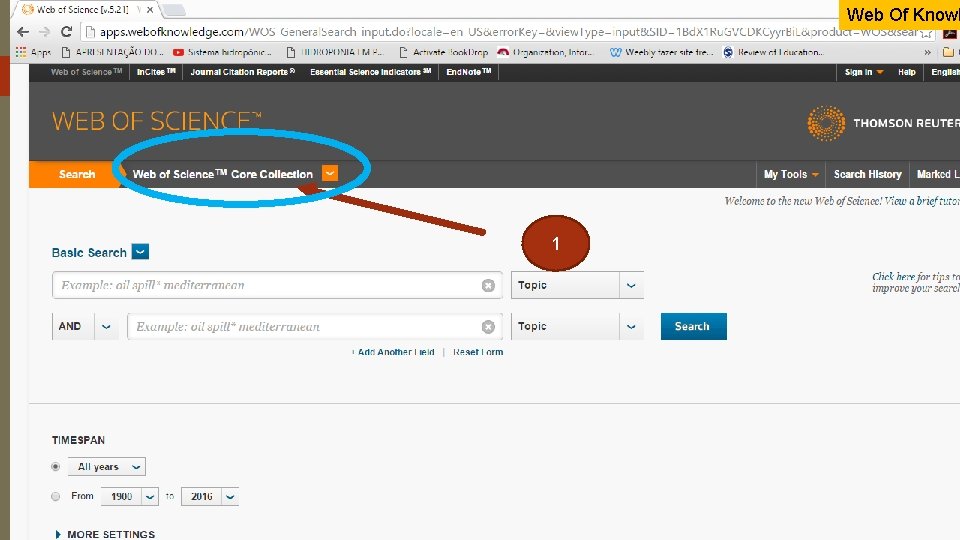
Task: Open the Help link
Action: [x=907, y=72]
